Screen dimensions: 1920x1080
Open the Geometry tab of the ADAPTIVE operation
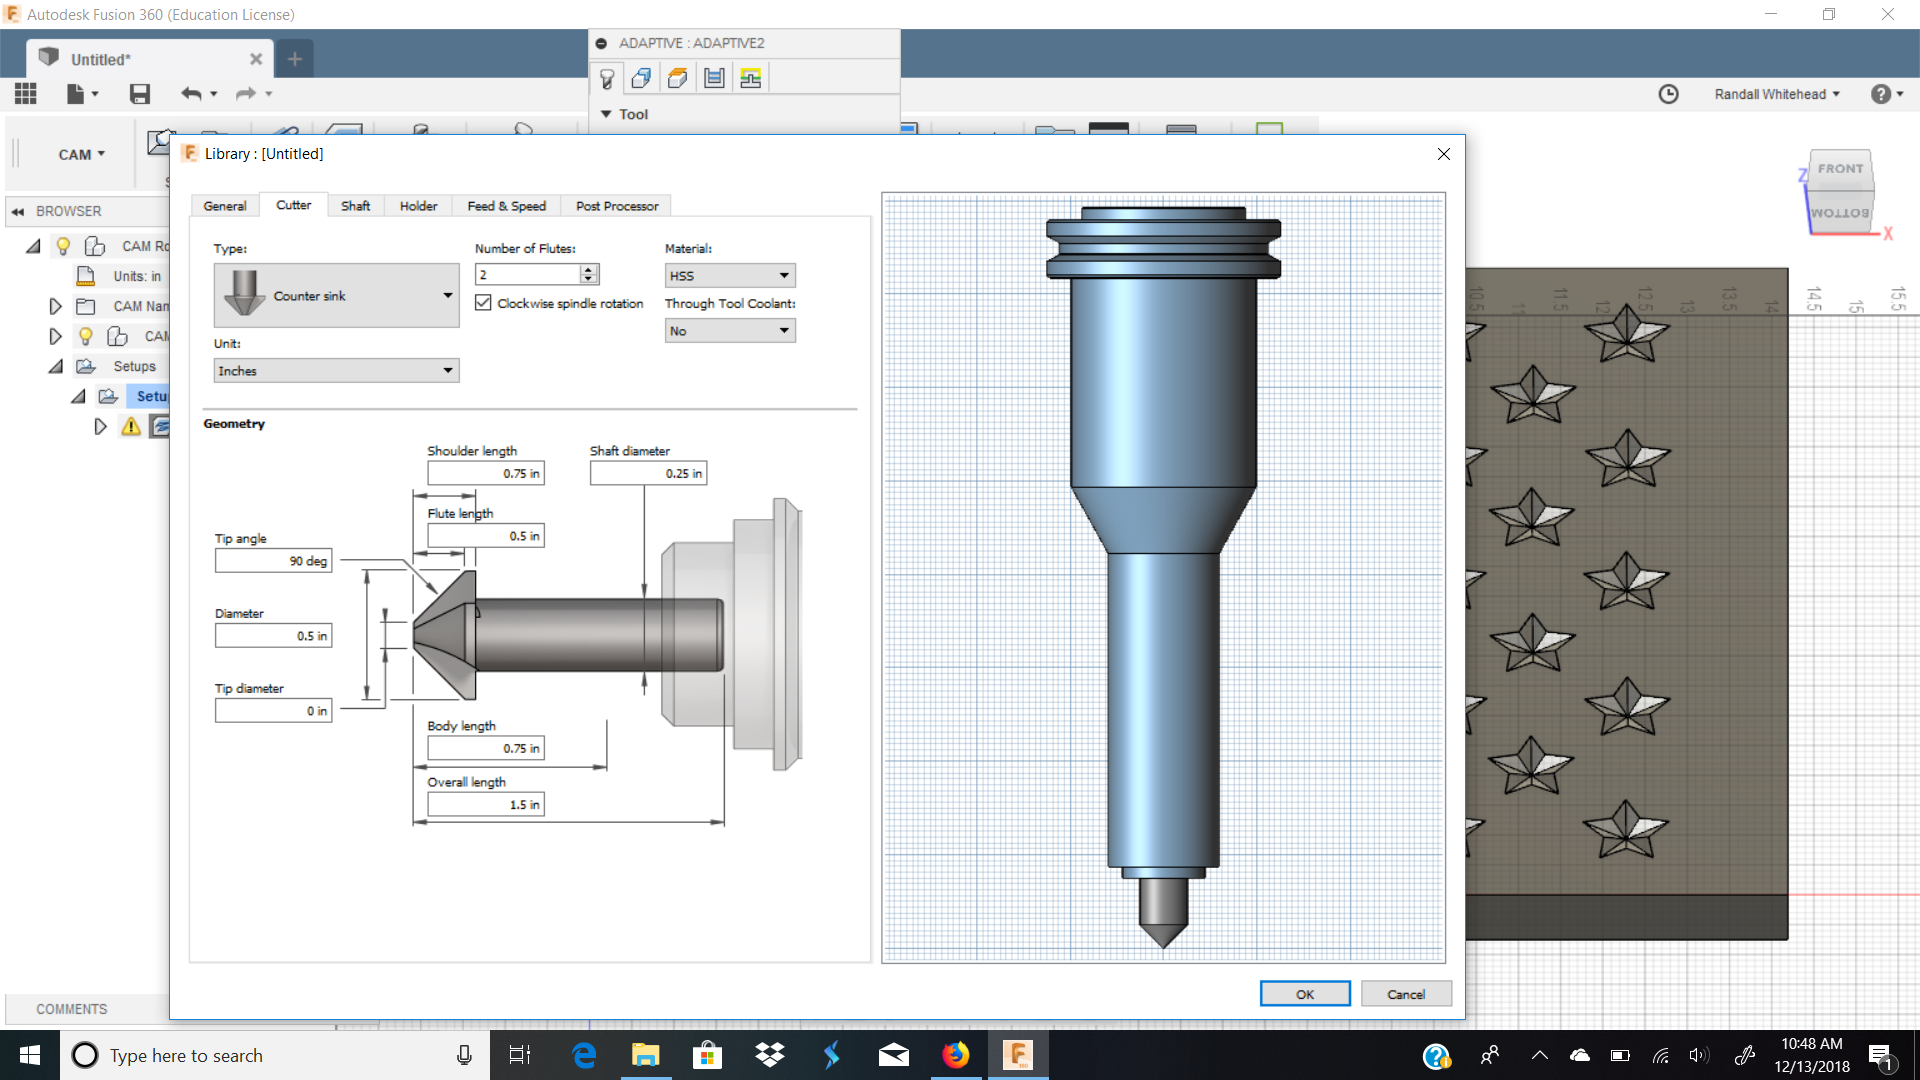coord(641,77)
